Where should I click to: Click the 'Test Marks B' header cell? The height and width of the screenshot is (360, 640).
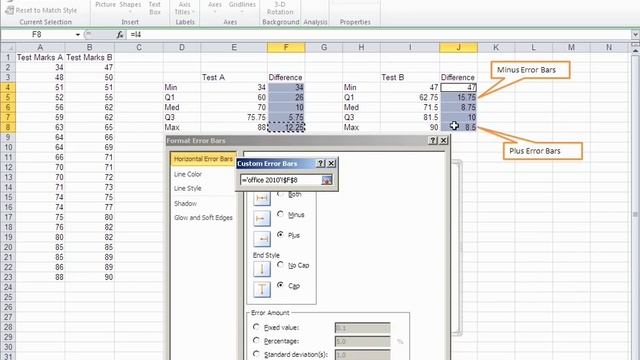click(89, 58)
